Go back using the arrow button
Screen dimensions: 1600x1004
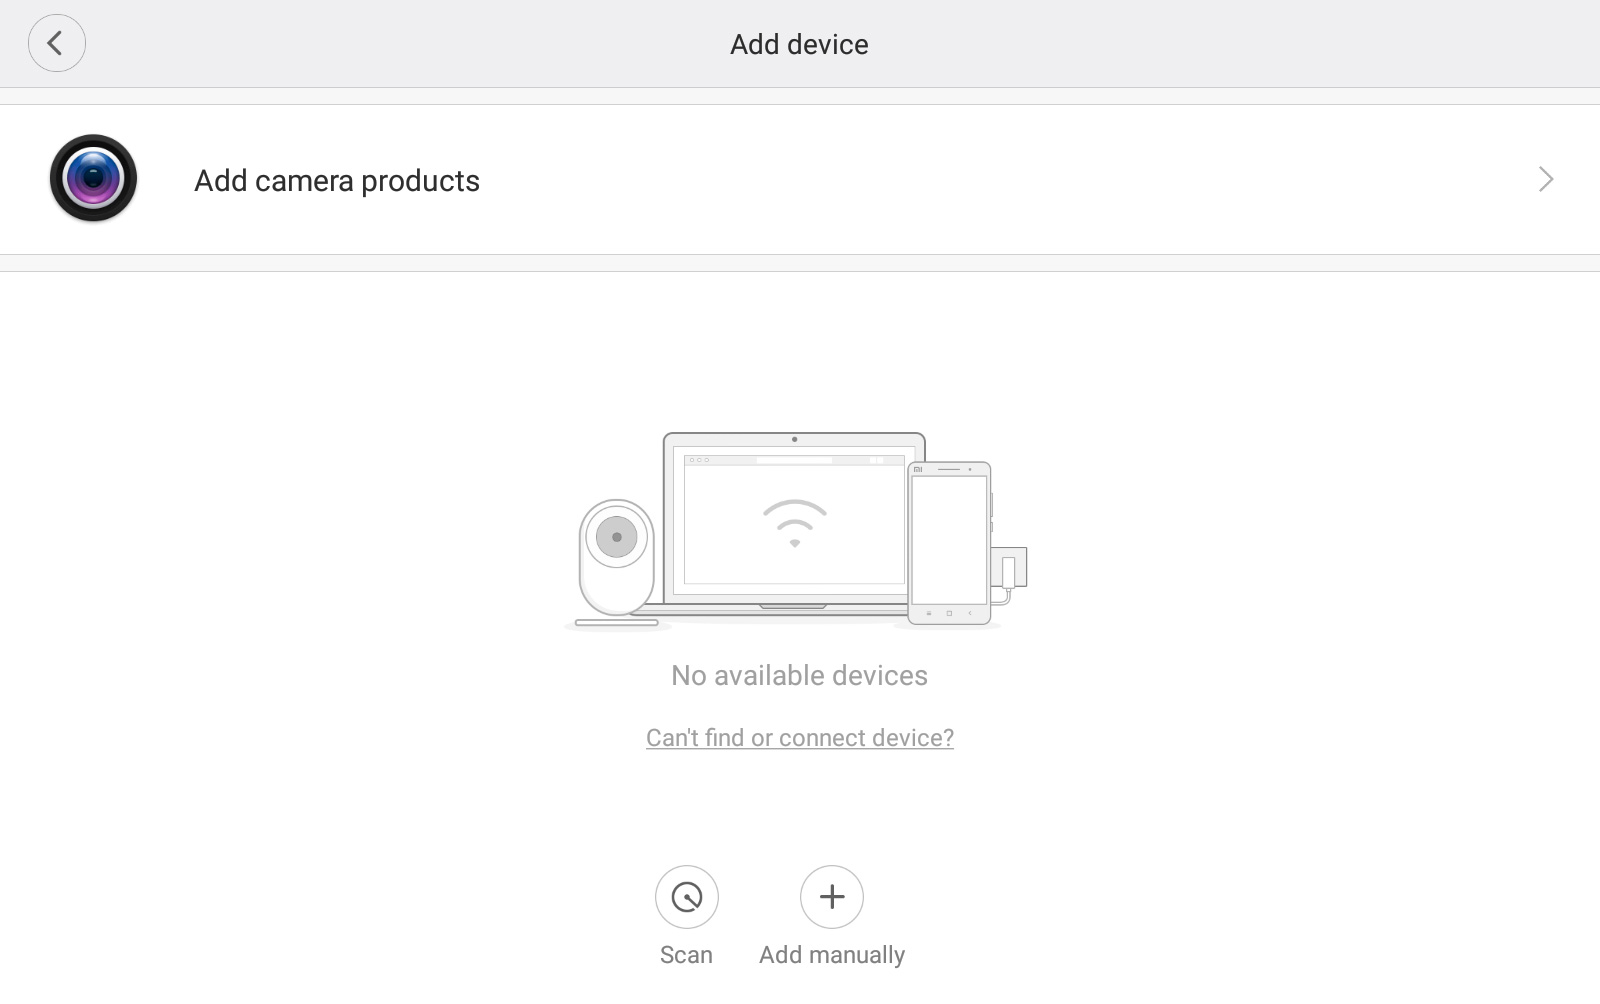[x=56, y=43]
